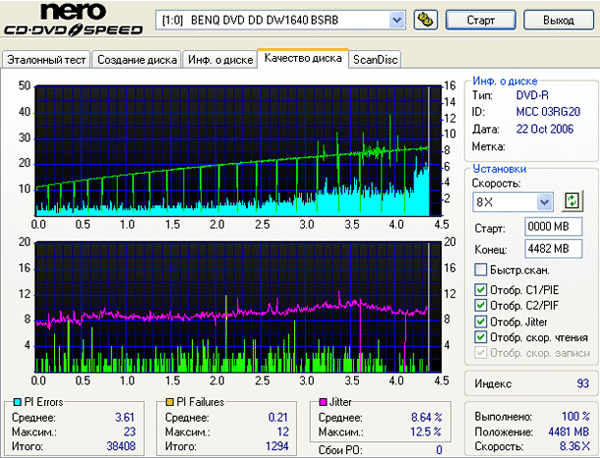Click the Старт button

[x=481, y=20]
